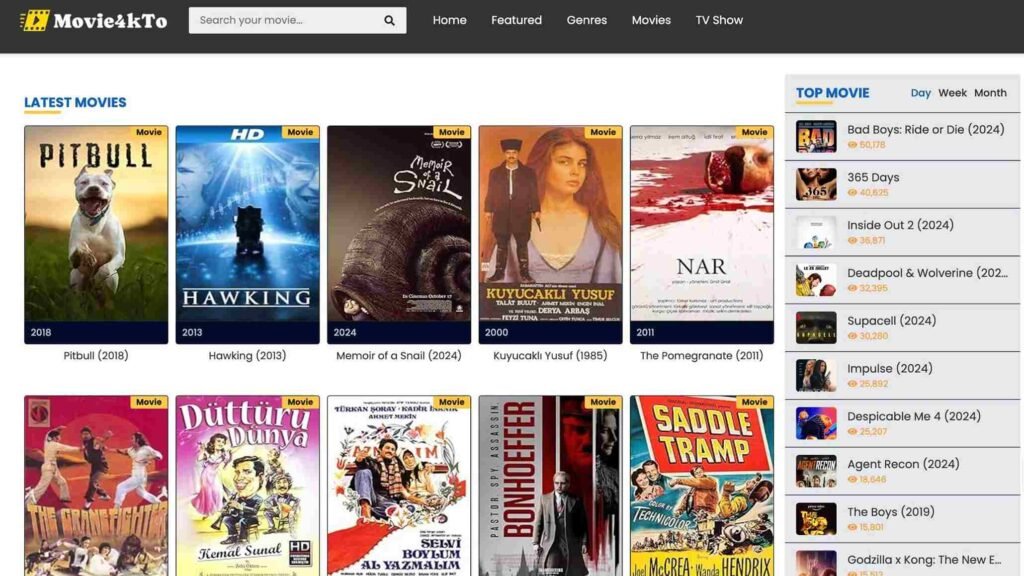The height and width of the screenshot is (576, 1024).
Task: Switch Top Movie to Week view
Action: 952,93
